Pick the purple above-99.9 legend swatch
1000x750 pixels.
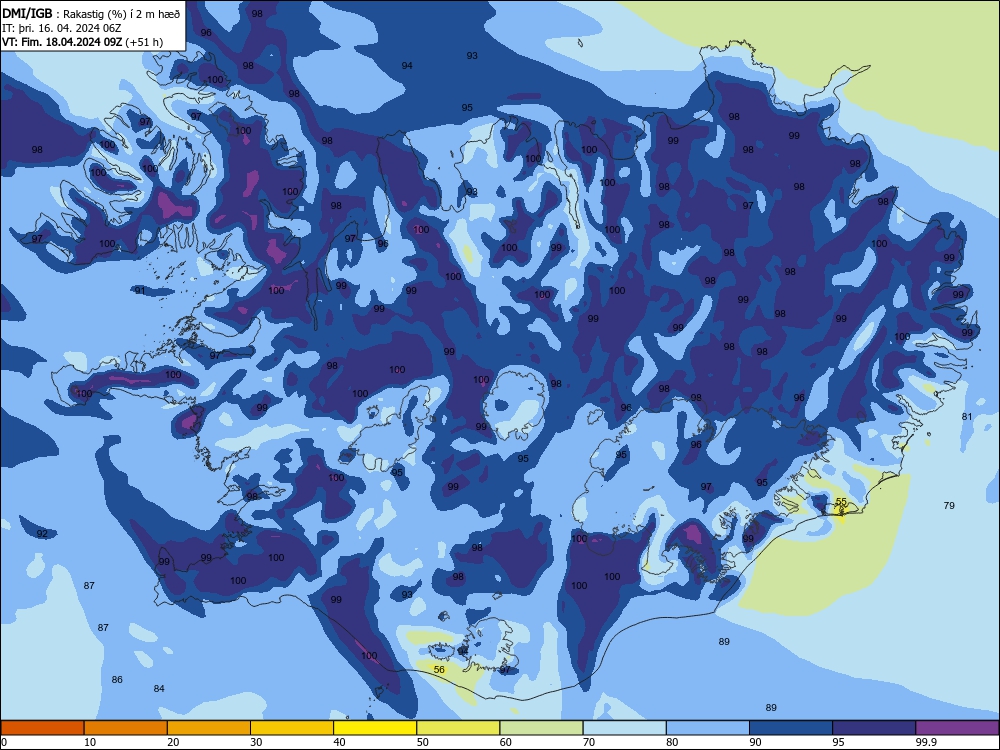tap(957, 728)
